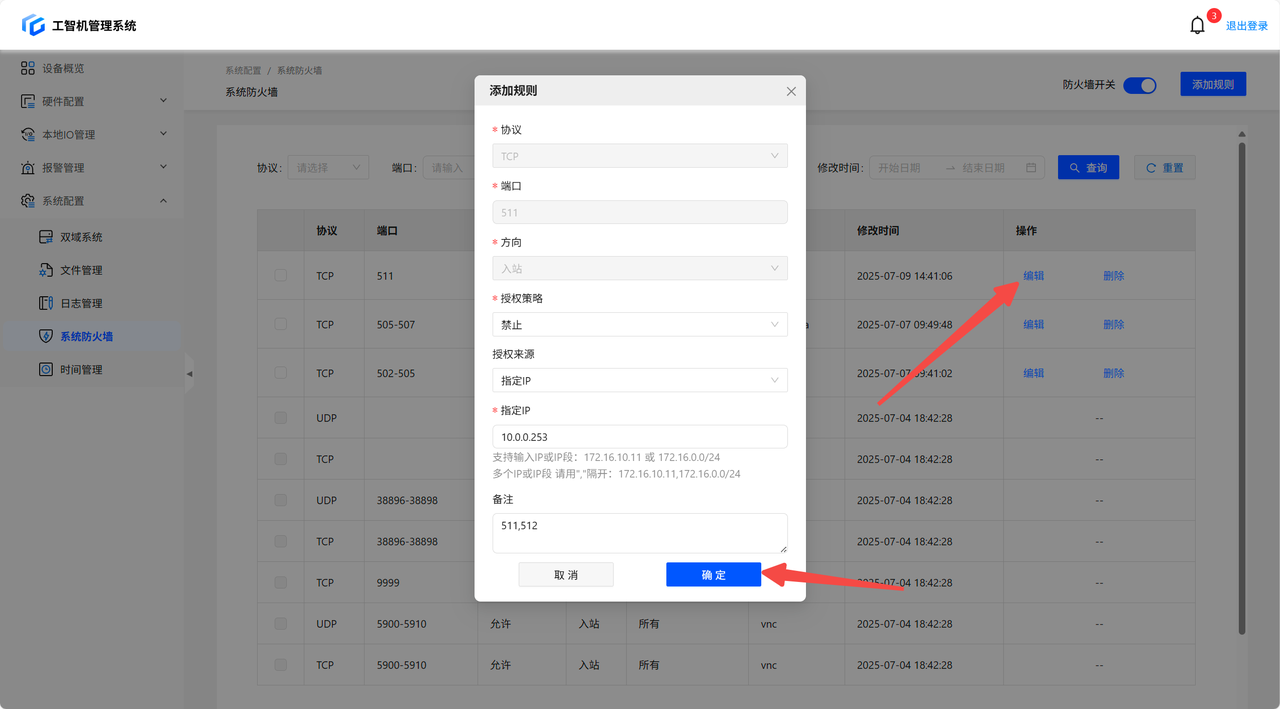
Task: Click the 设备概览 grid icon
Action: 28,68
